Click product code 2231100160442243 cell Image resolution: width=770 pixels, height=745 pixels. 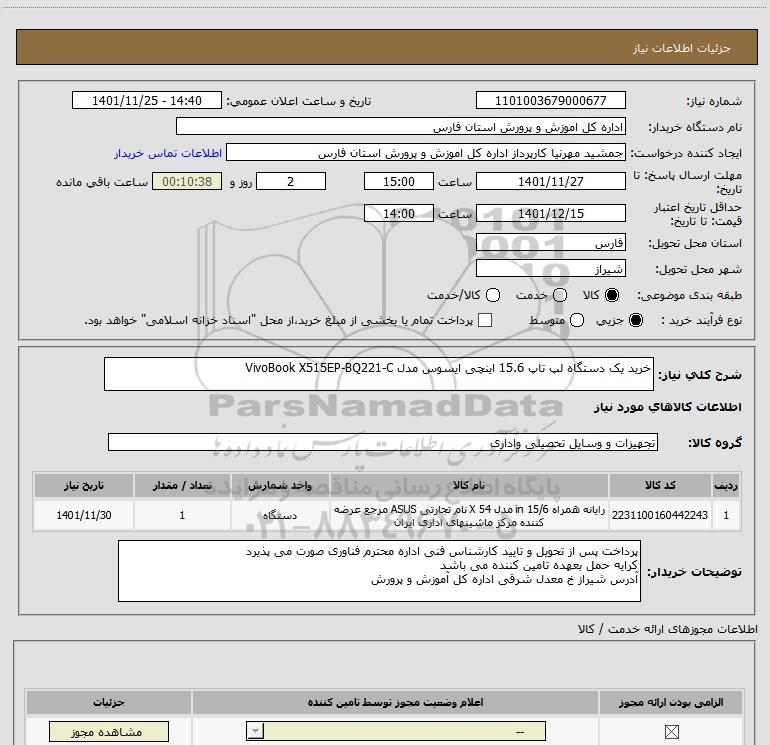(660, 515)
